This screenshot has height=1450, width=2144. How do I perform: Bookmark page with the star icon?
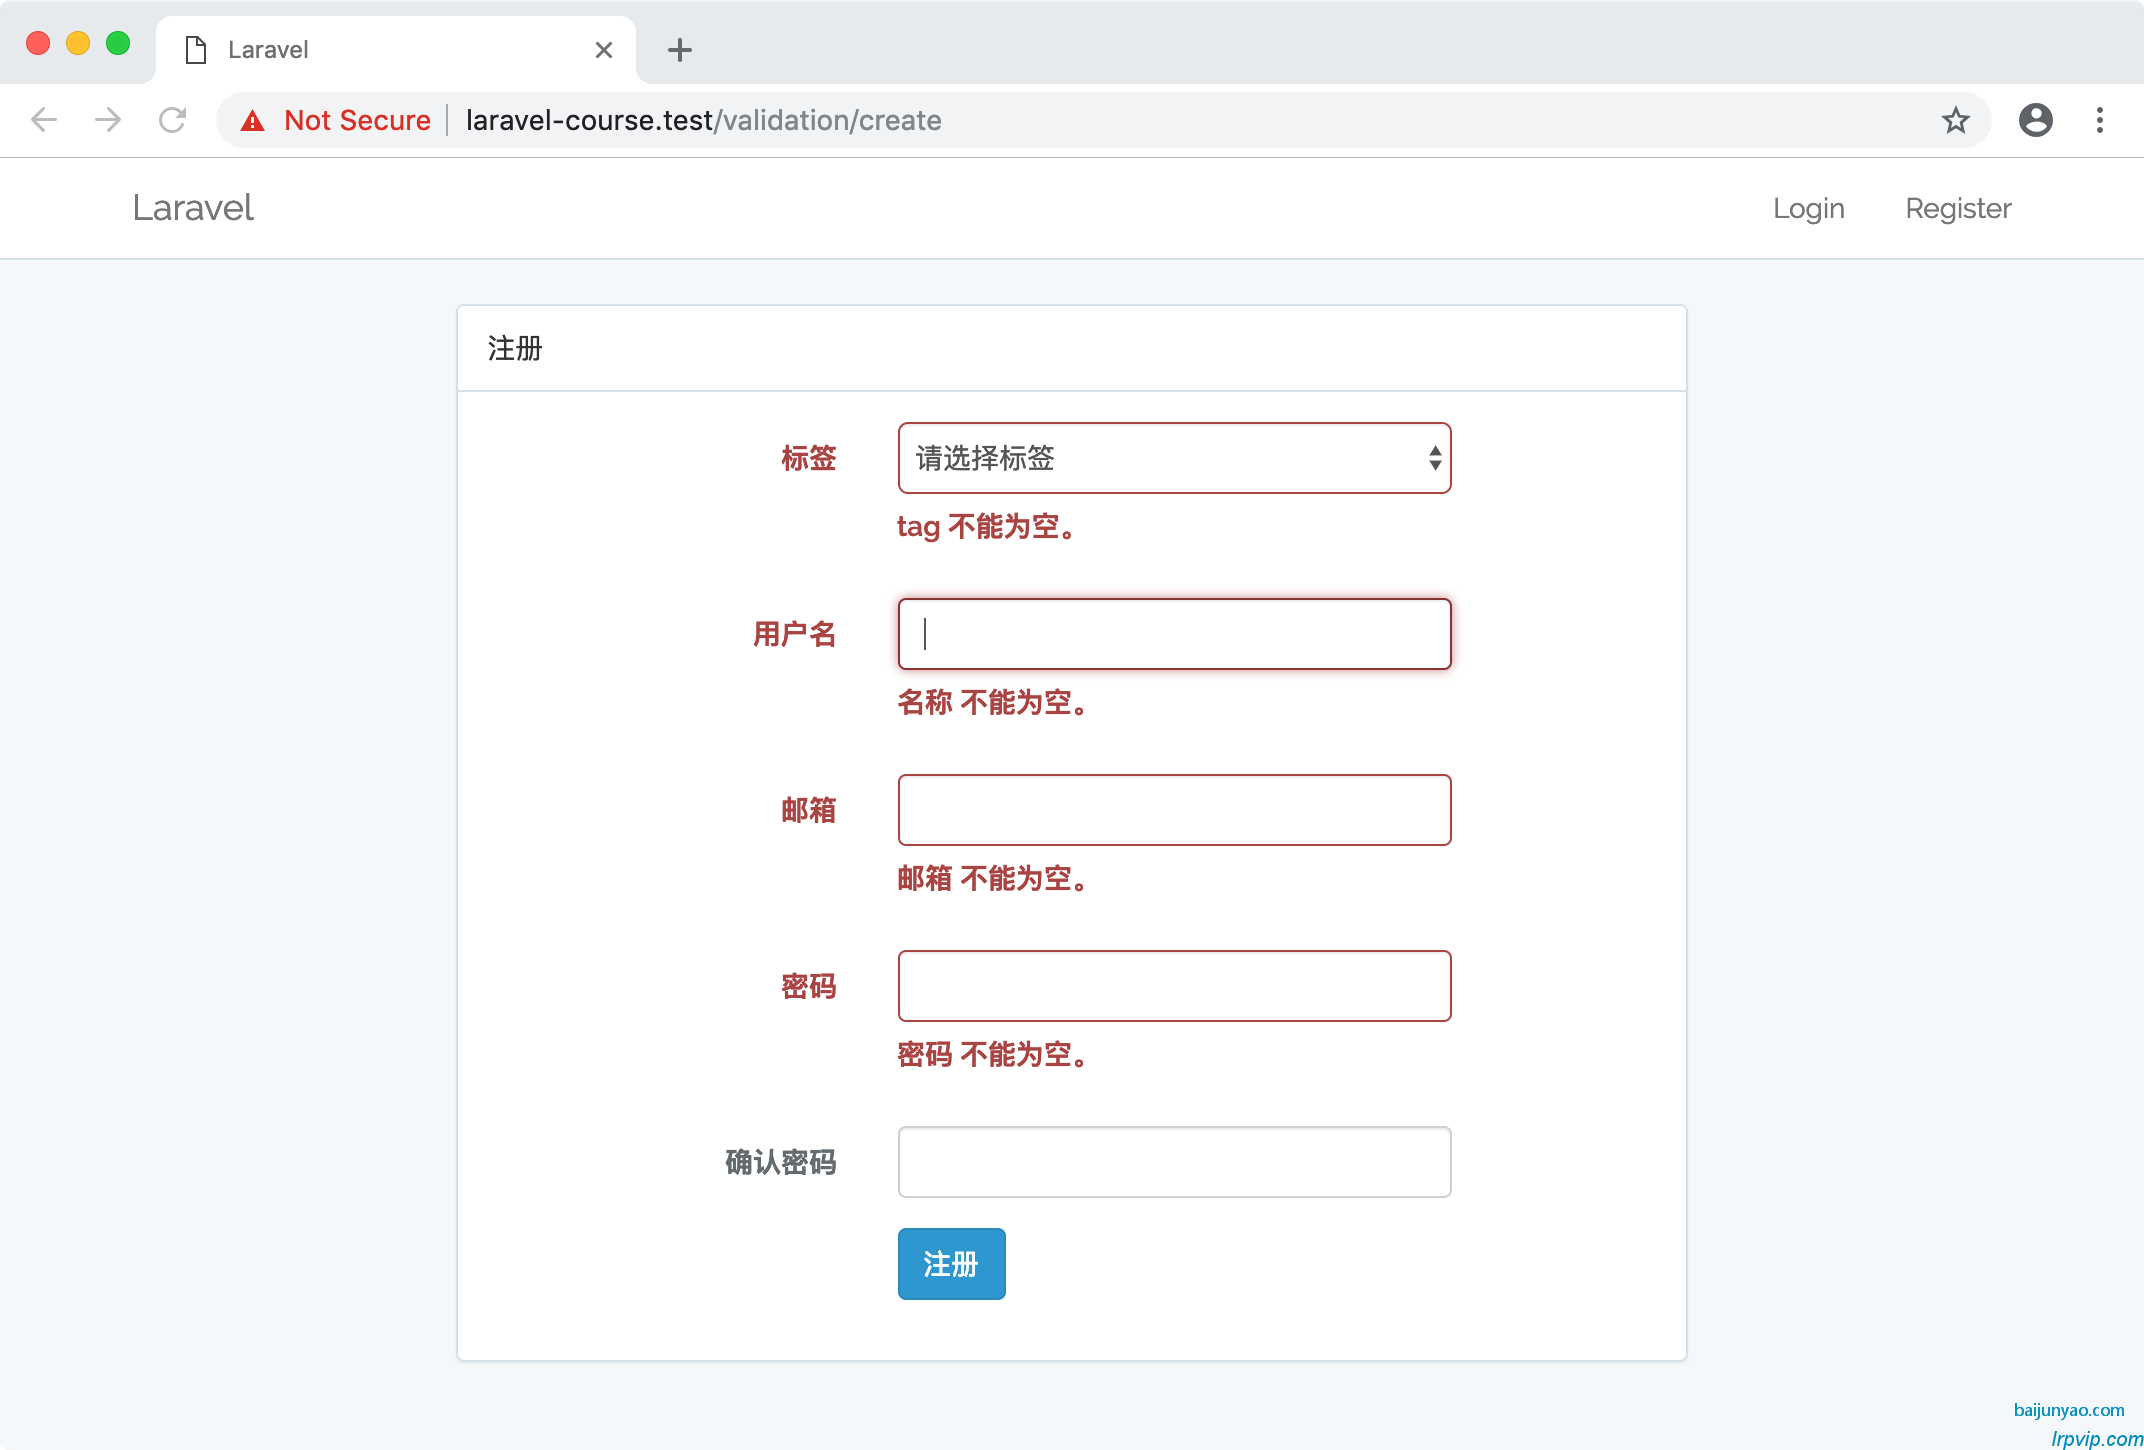(x=1955, y=120)
